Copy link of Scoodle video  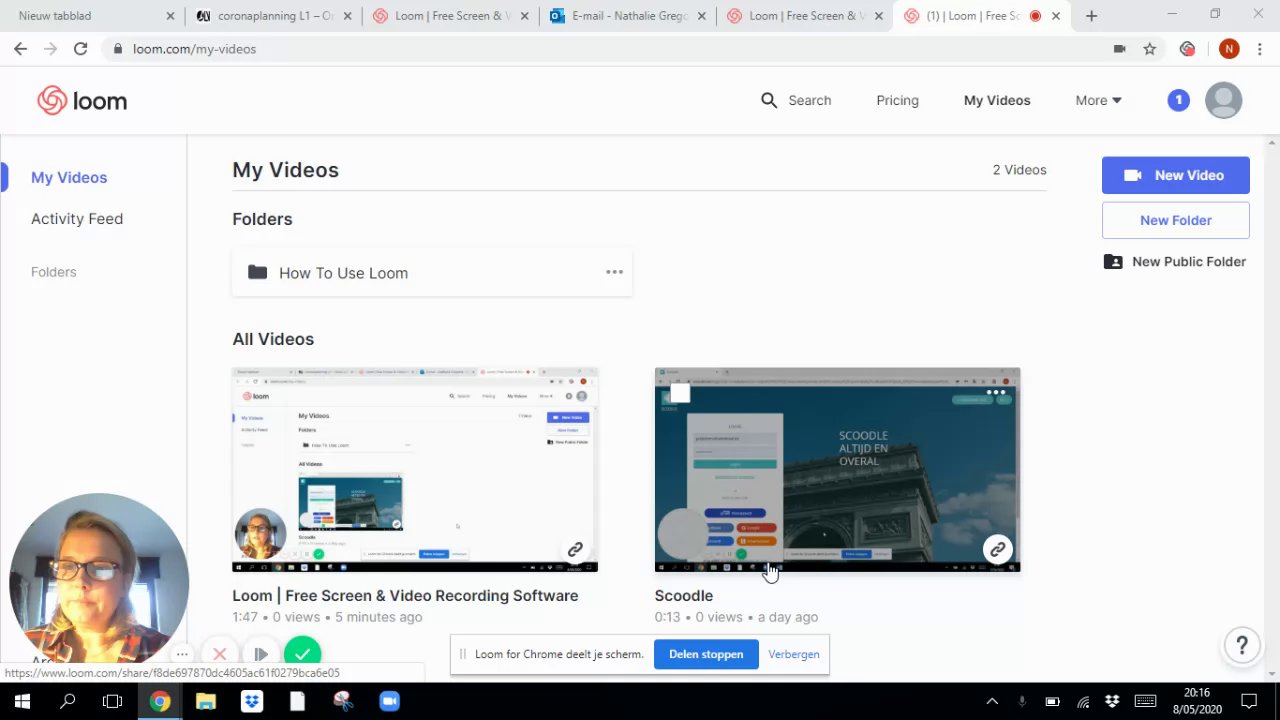click(997, 549)
